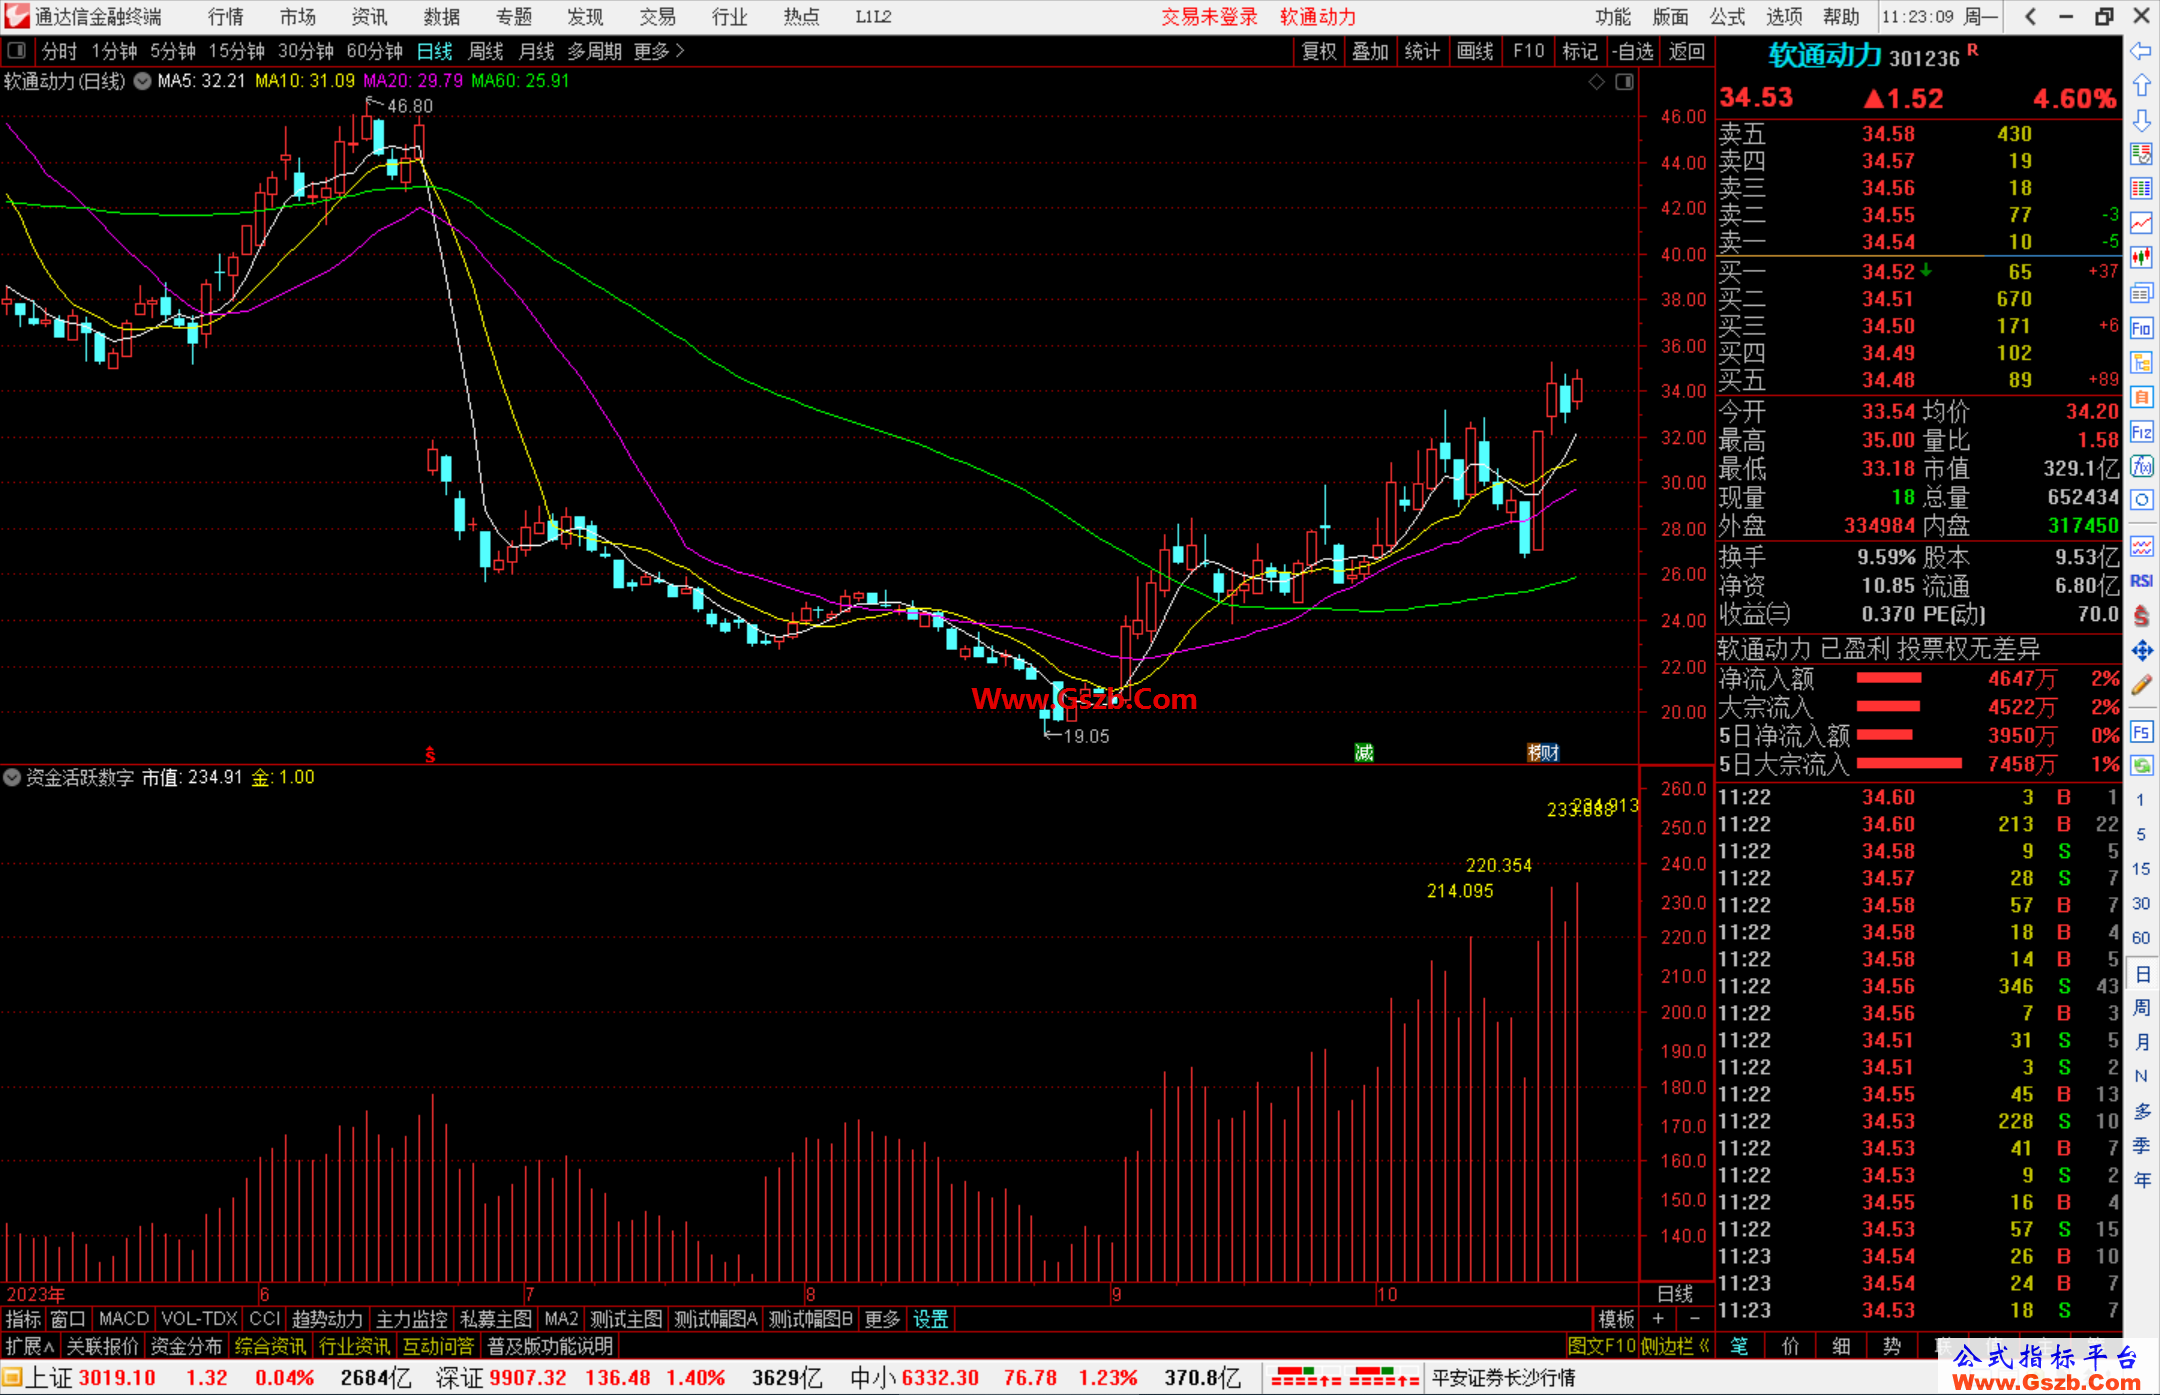Switch to the 分时 intraday view

[x=59, y=51]
